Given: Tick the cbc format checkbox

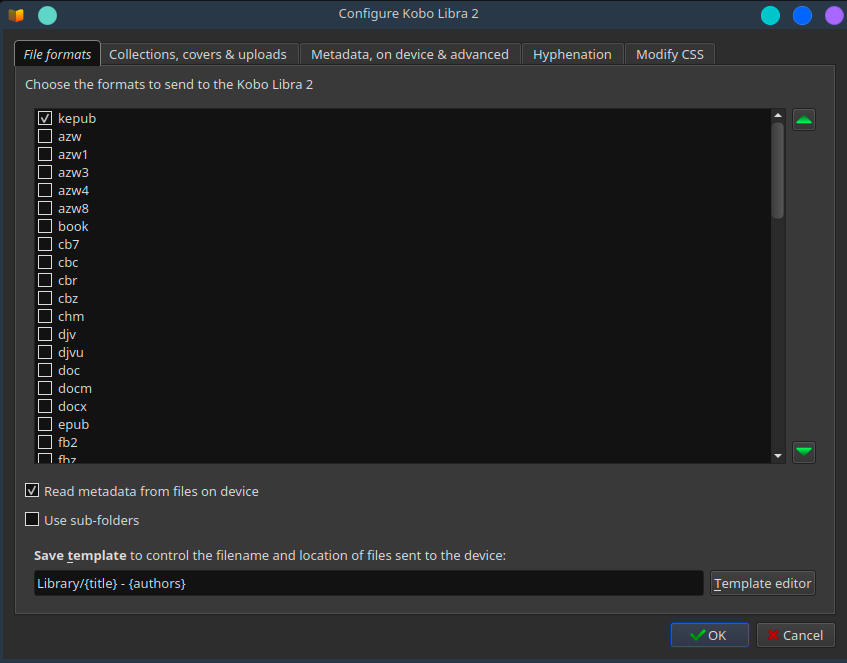Looking at the screenshot, I should pos(45,262).
